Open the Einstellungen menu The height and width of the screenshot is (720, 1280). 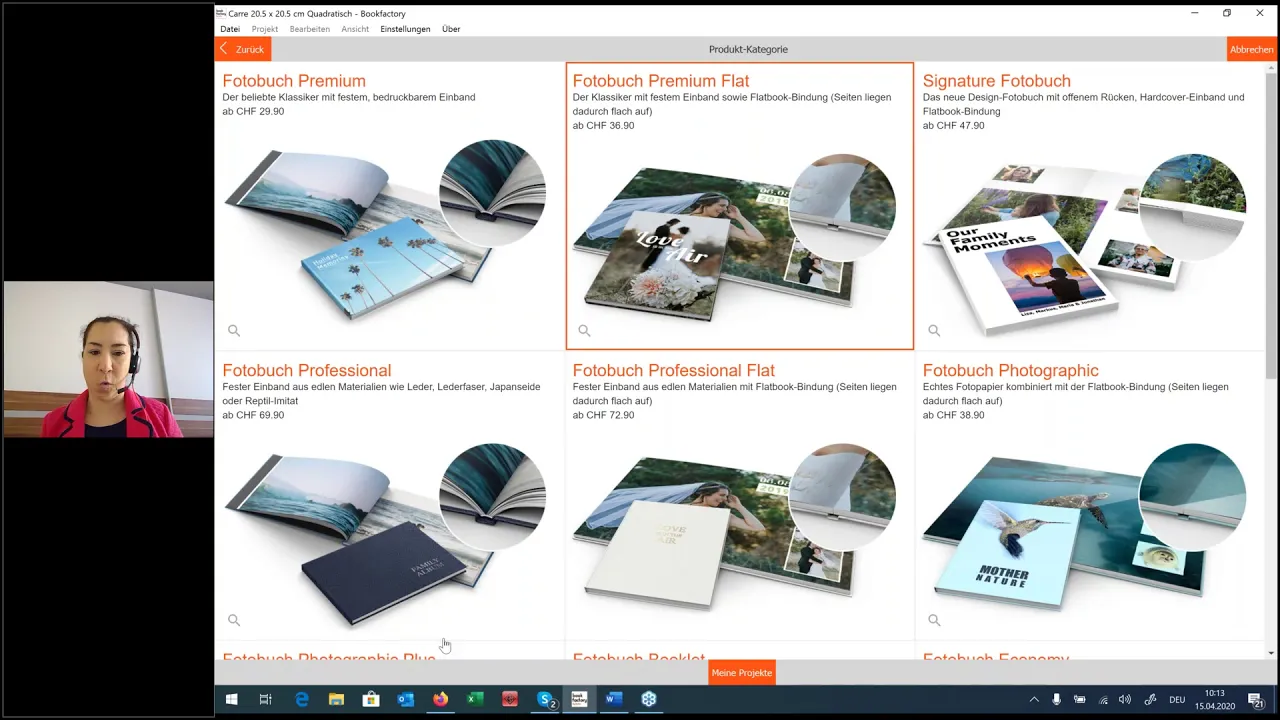pos(405,29)
